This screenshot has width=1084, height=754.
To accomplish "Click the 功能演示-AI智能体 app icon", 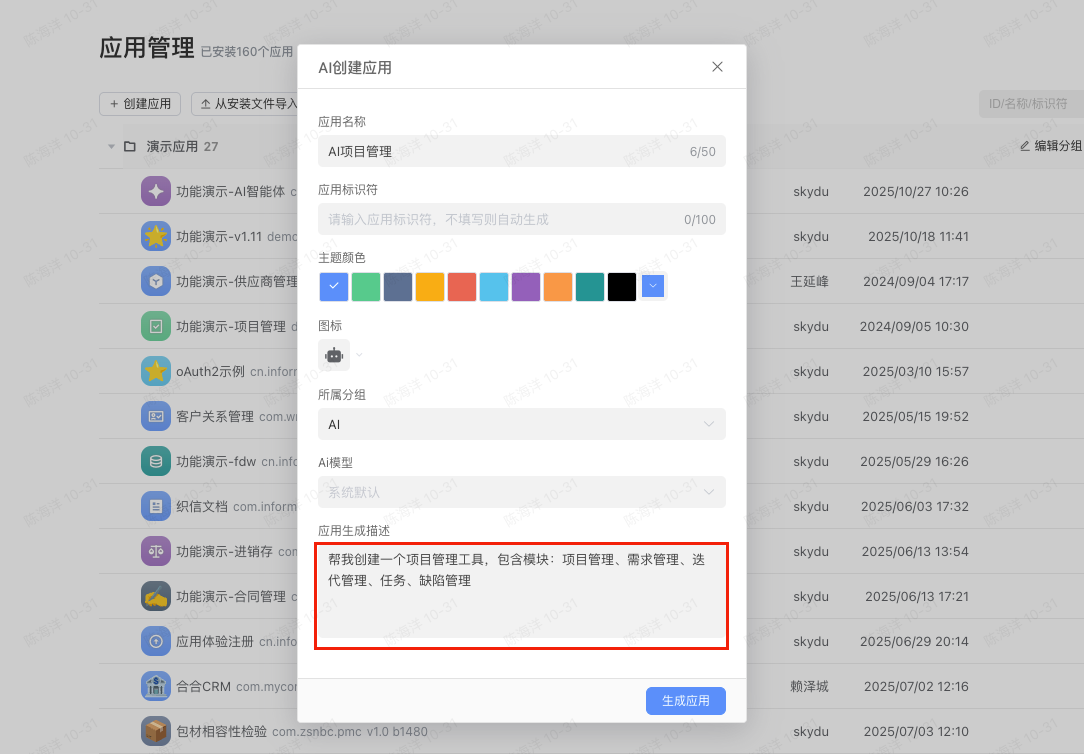I will tap(156, 191).
